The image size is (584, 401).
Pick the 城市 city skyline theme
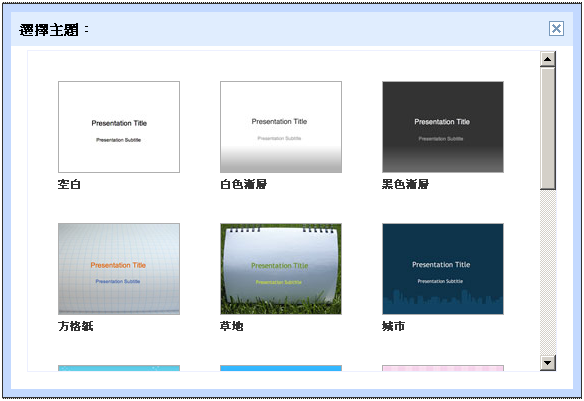click(443, 269)
